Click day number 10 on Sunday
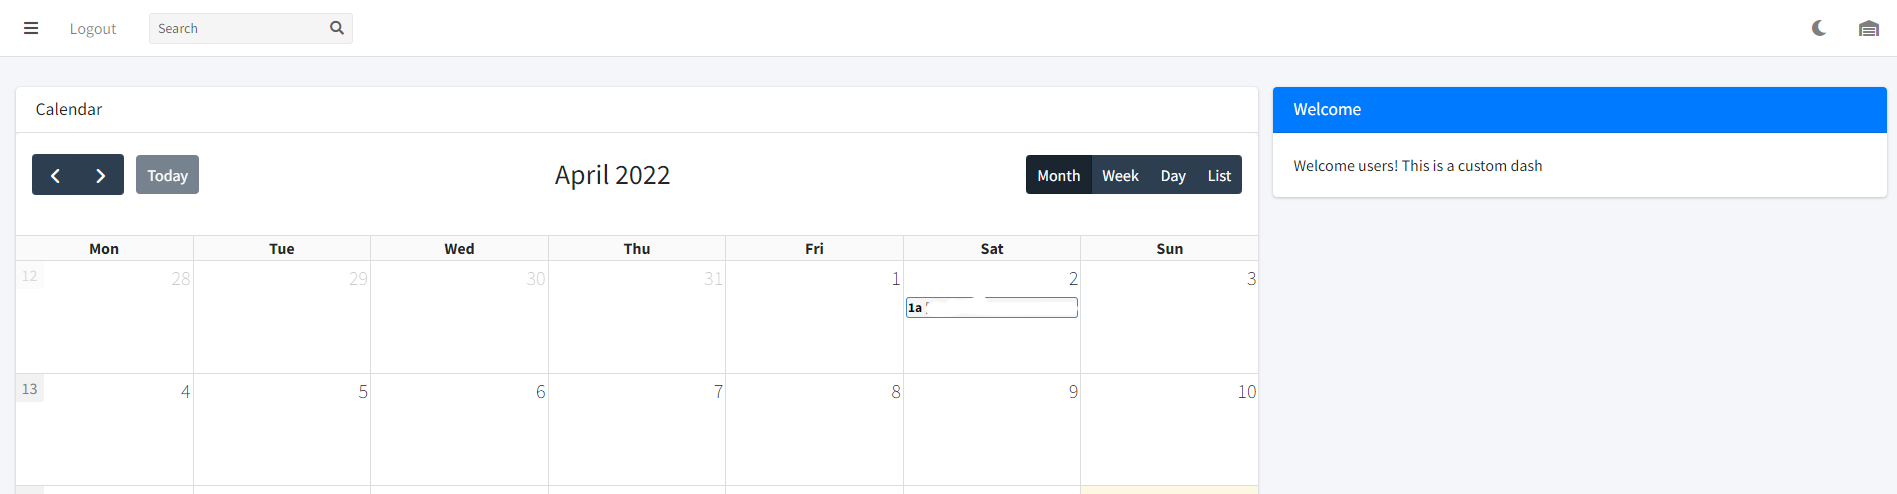Viewport: 1897px width, 494px height. (1246, 392)
